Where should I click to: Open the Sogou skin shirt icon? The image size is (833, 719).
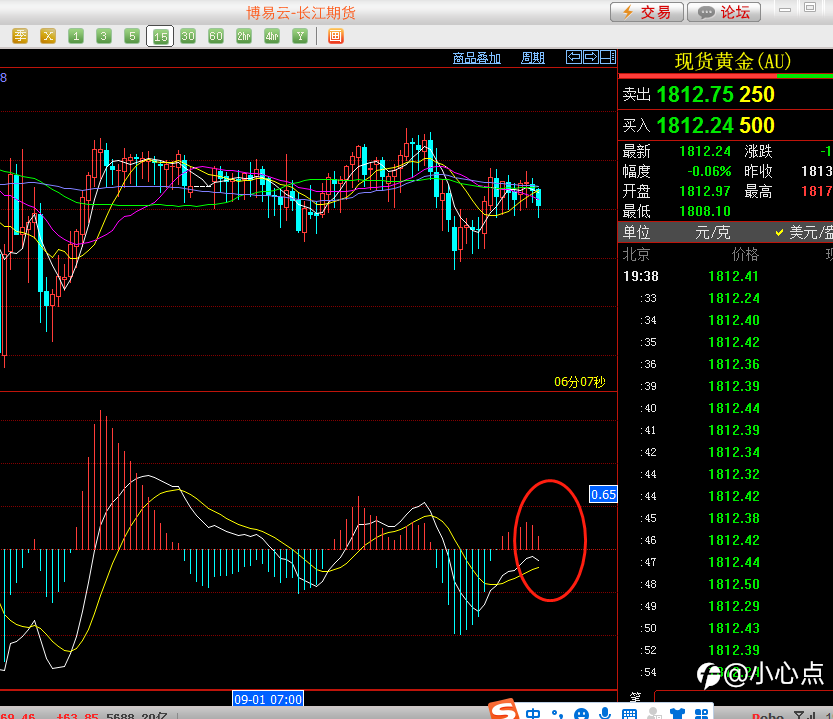(677, 714)
